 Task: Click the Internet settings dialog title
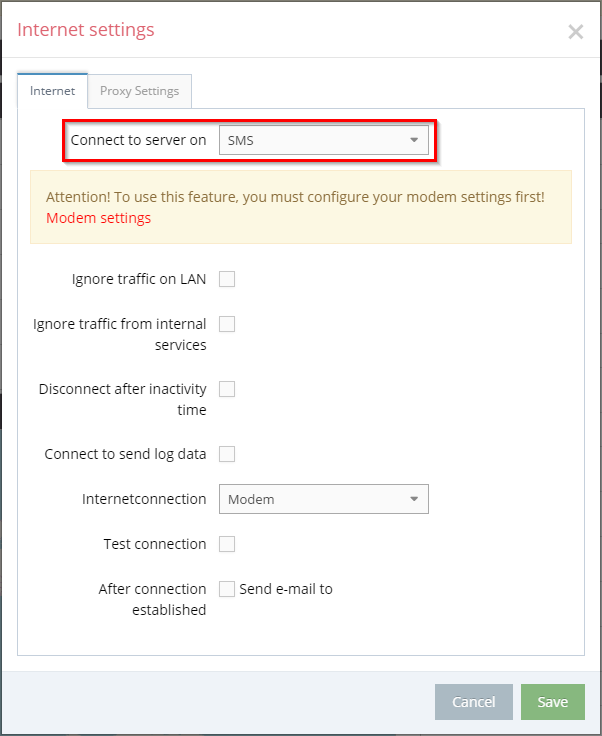(x=86, y=30)
